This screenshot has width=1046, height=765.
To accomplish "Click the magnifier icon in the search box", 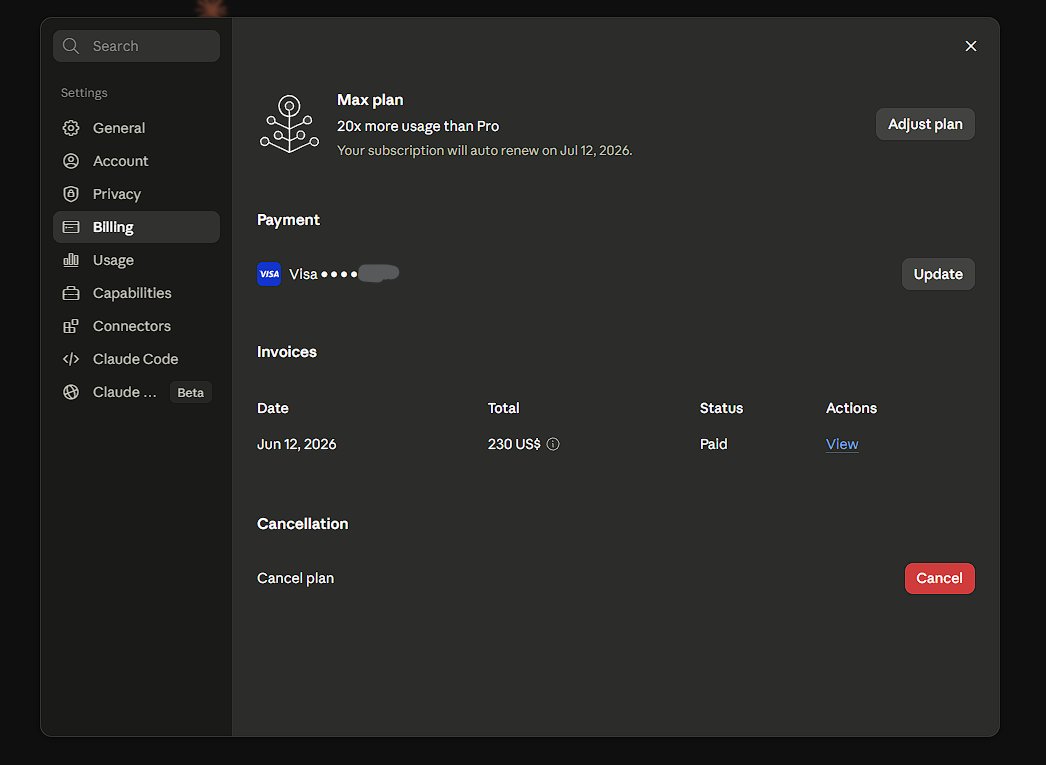I will [71, 46].
